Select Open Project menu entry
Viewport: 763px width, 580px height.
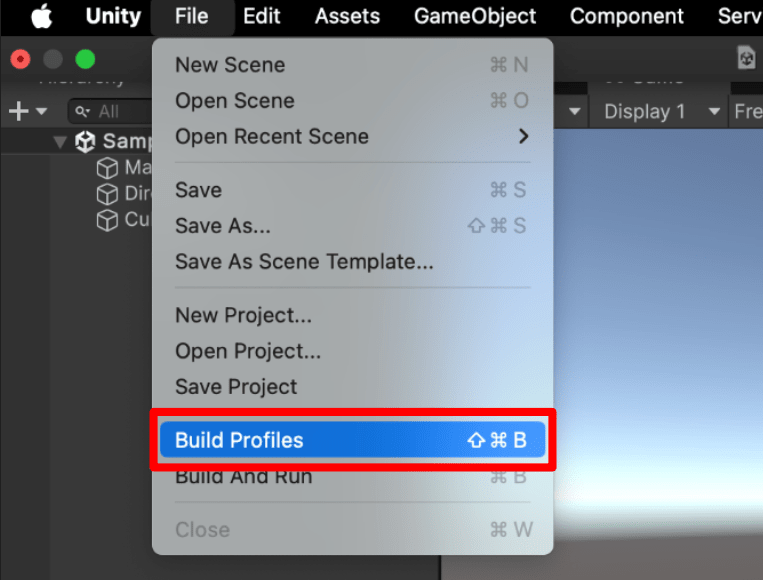point(248,351)
